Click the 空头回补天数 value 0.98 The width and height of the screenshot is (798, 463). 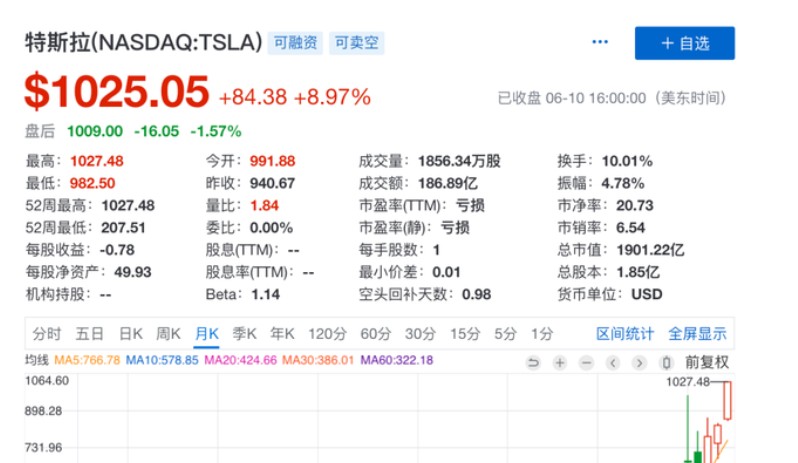pyautogui.click(x=476, y=295)
